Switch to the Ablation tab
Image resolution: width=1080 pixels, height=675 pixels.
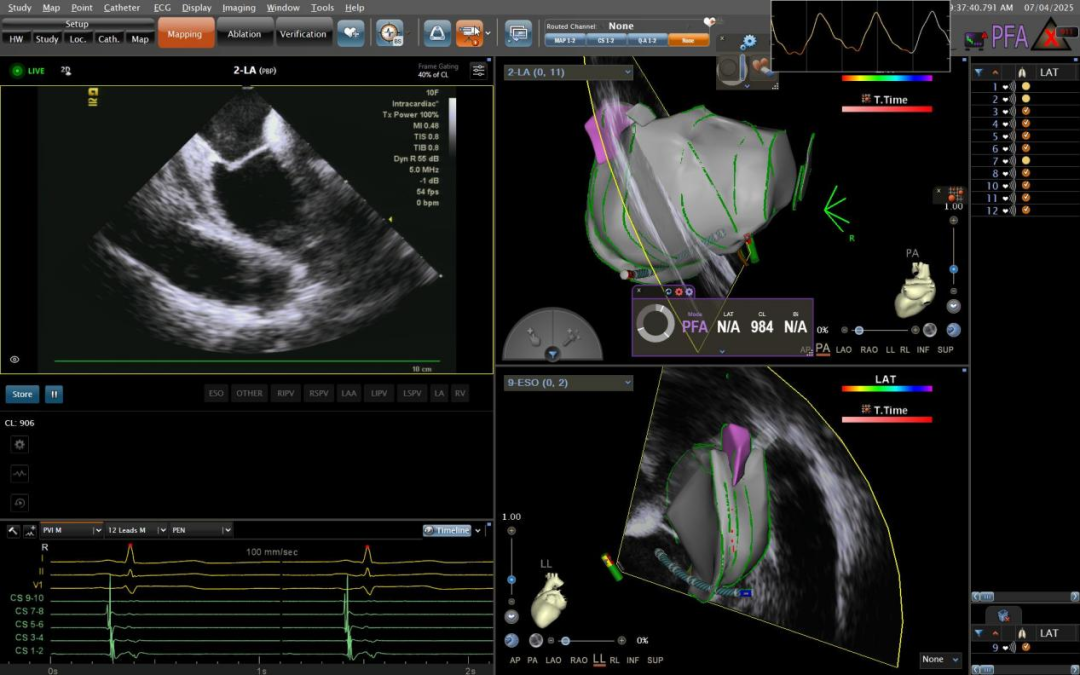[244, 34]
